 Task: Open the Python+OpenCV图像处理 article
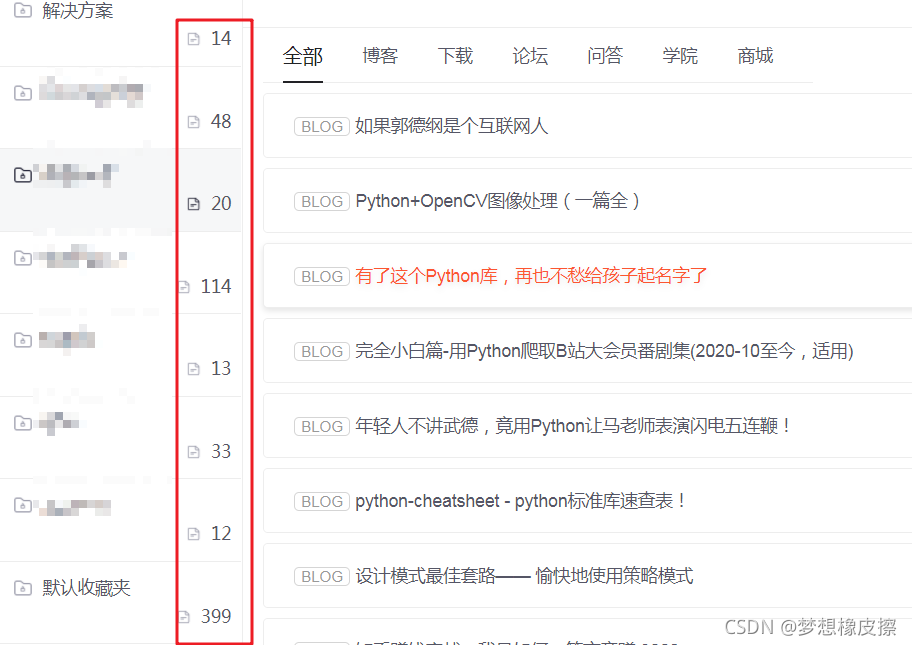coord(497,201)
